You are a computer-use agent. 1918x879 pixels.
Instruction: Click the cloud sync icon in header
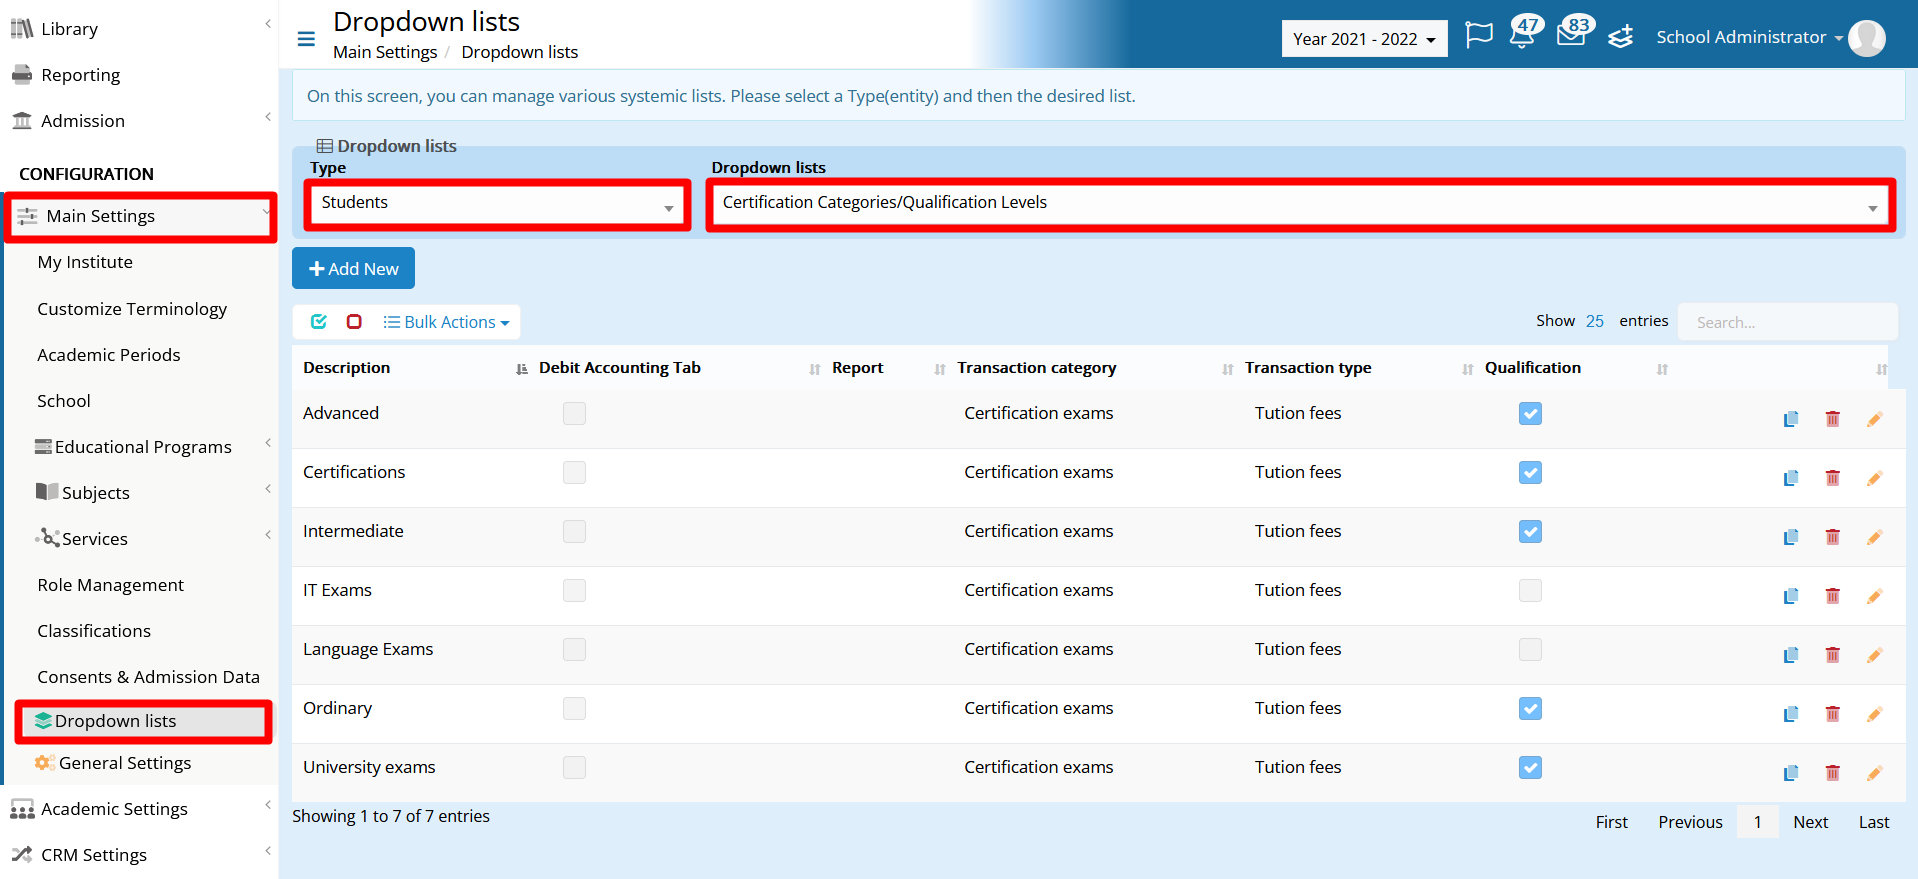[x=1620, y=37]
